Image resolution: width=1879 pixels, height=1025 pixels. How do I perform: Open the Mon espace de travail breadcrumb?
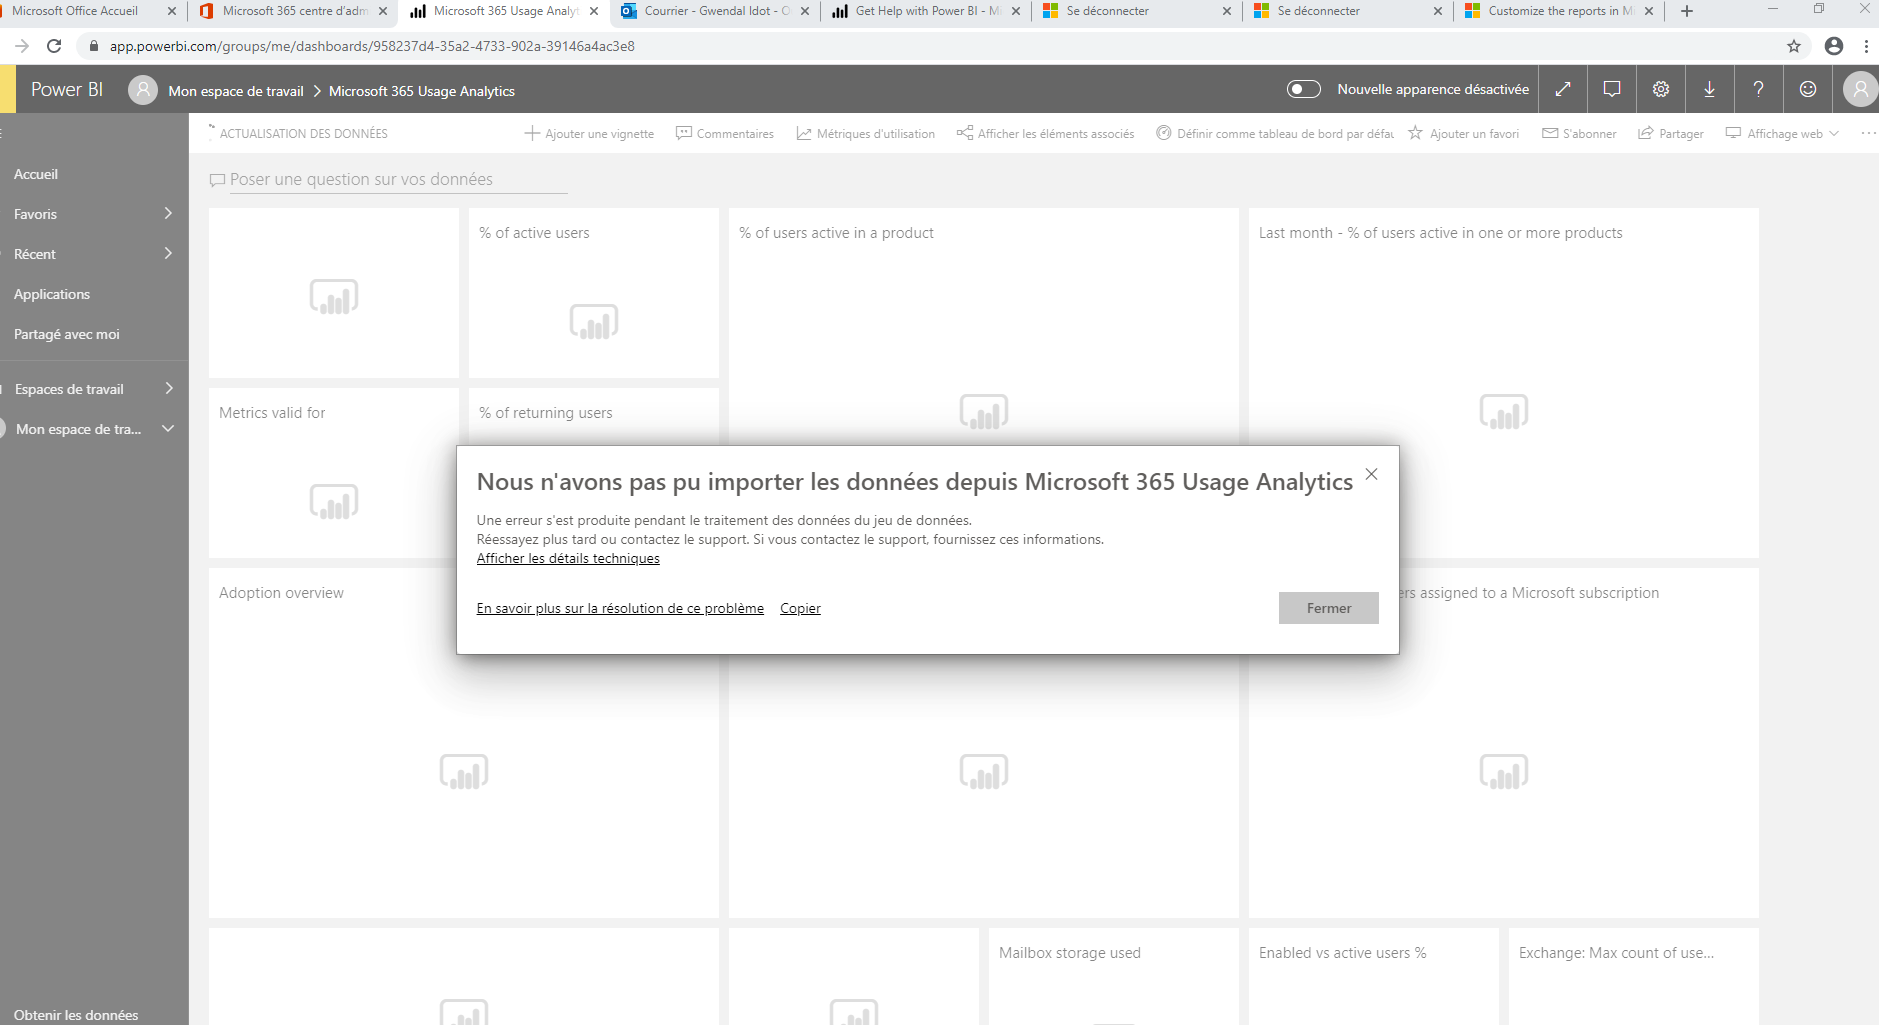coord(236,91)
